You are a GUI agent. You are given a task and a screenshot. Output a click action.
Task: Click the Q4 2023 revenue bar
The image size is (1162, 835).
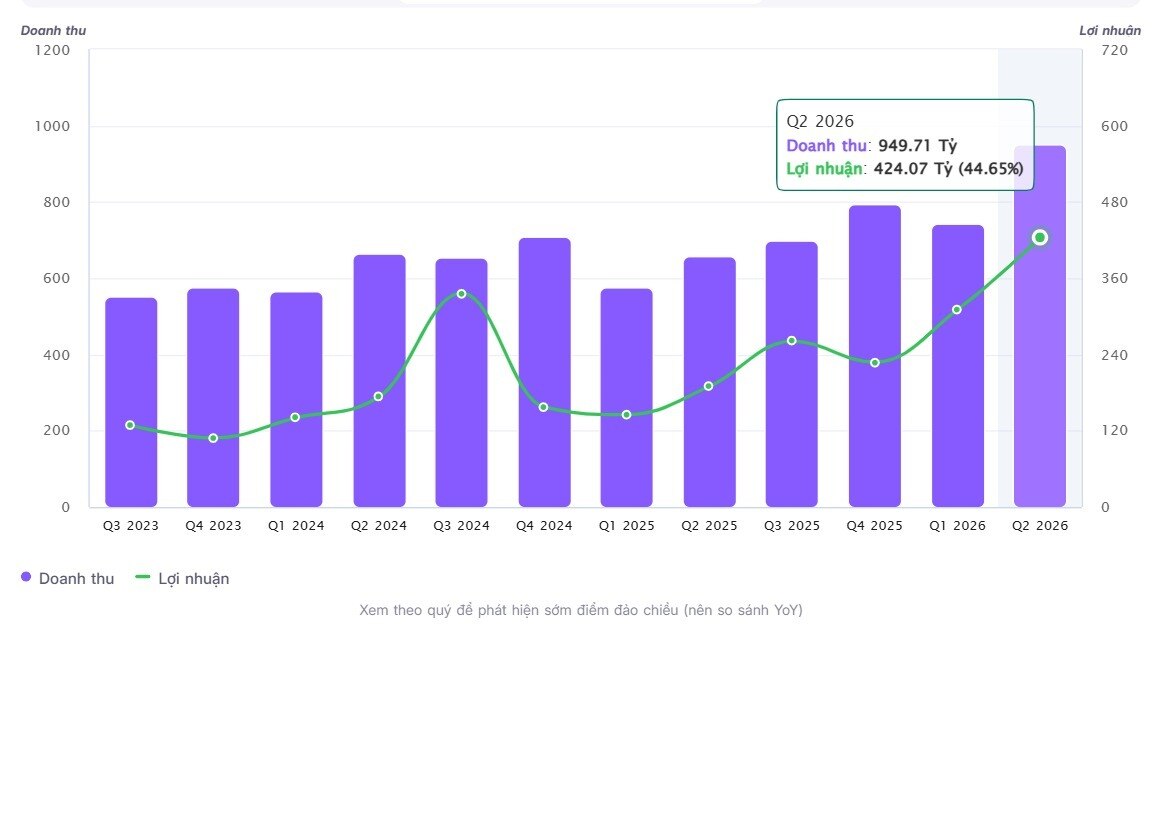[x=213, y=398]
